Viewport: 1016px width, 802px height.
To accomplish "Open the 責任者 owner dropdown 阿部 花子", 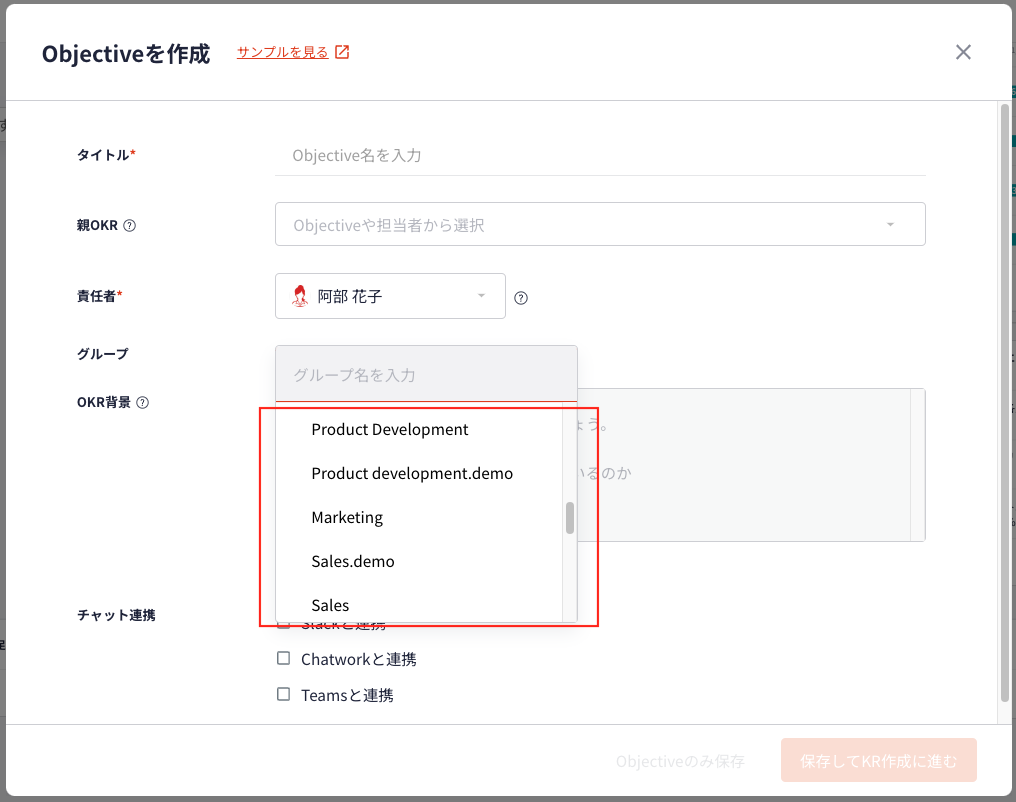I will tap(390, 296).
